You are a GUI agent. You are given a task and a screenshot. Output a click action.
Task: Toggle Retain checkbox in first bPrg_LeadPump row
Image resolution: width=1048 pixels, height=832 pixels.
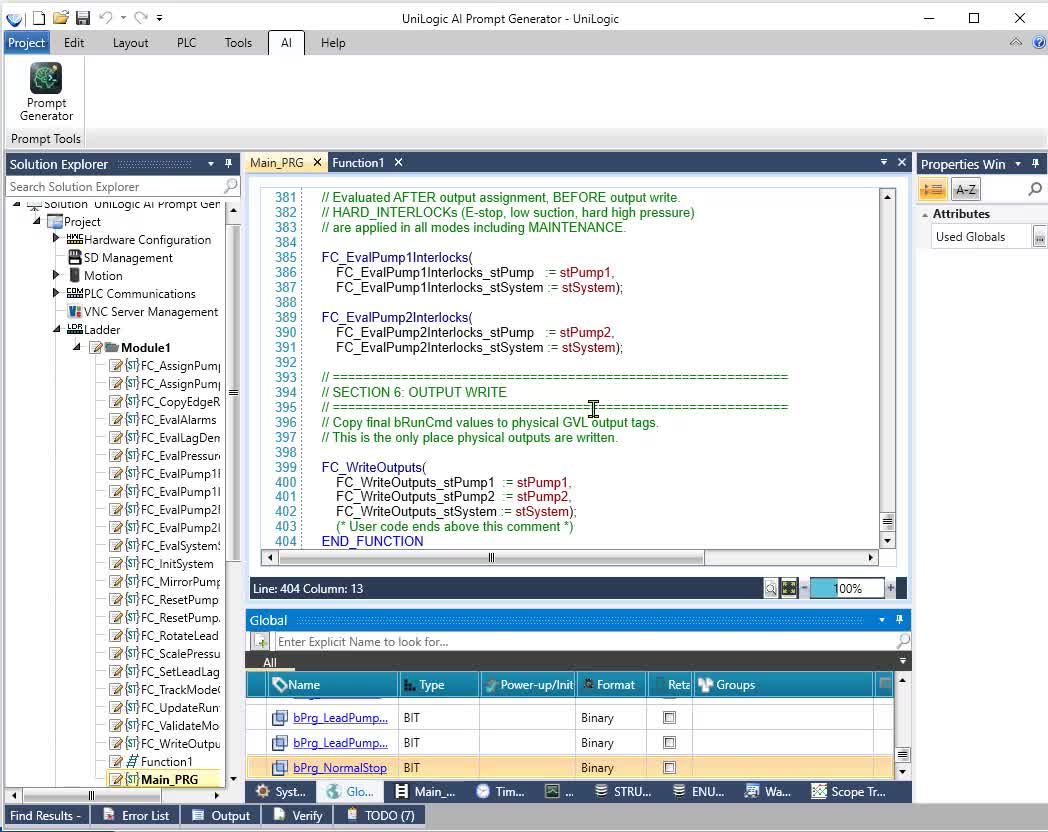(669, 717)
